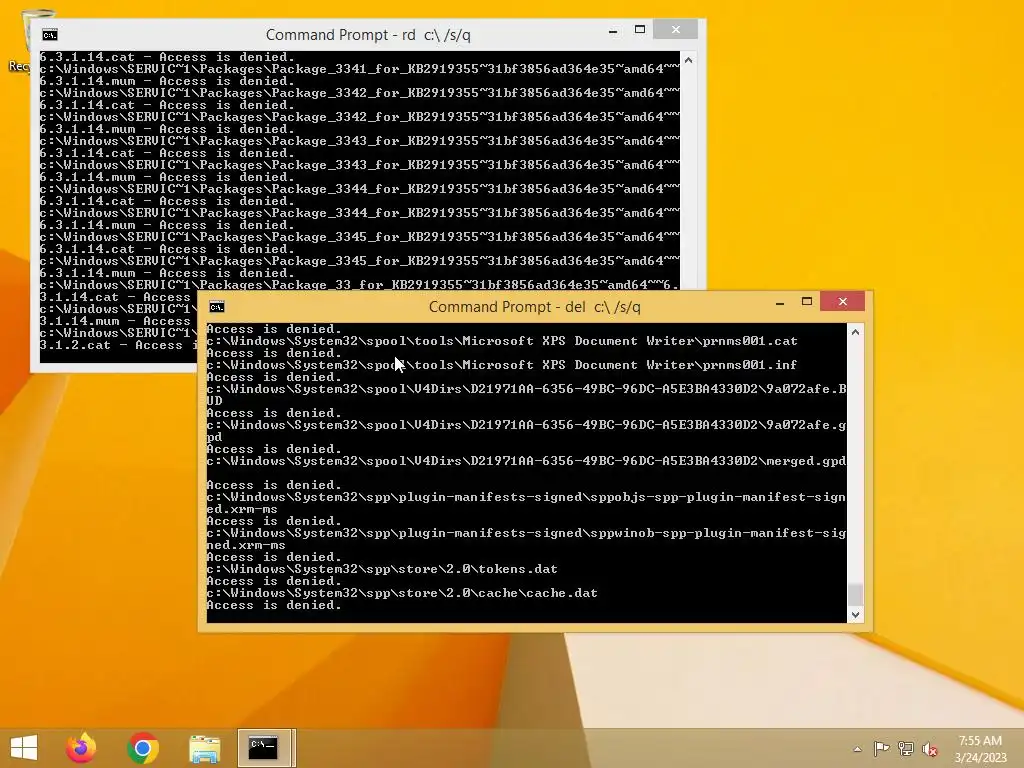Click title text 'Command Prompt - del c:\ /s/q'
The height and width of the screenshot is (768, 1024).
[x=534, y=307]
